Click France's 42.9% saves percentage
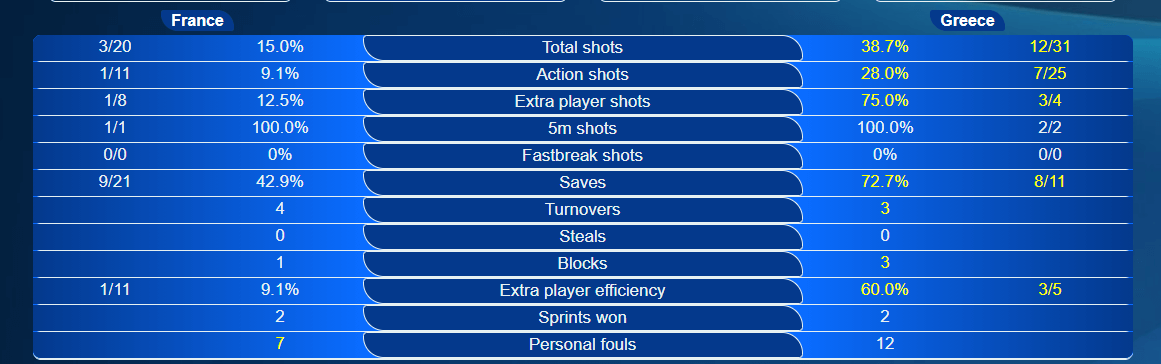Viewport: 1161px width, 364px height. (280, 181)
